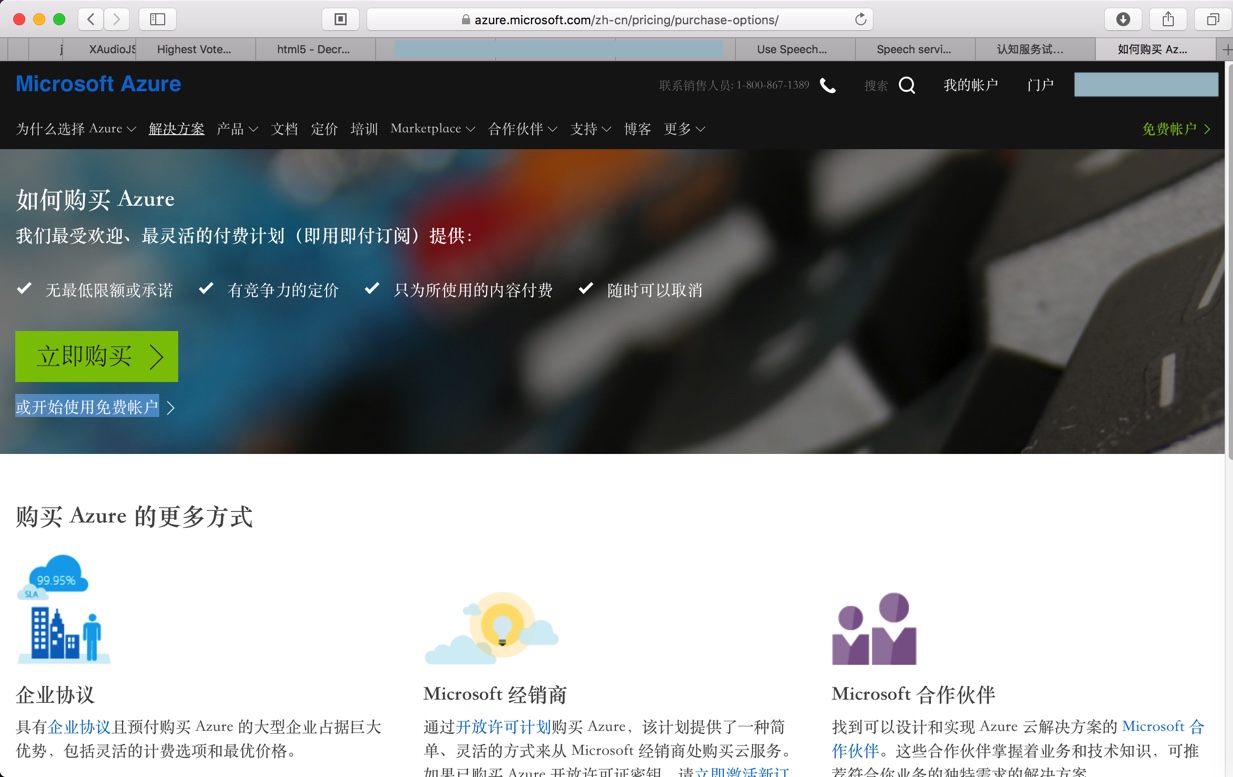Click the 随时可以取消 text
This screenshot has height=777, width=1233.
click(655, 290)
